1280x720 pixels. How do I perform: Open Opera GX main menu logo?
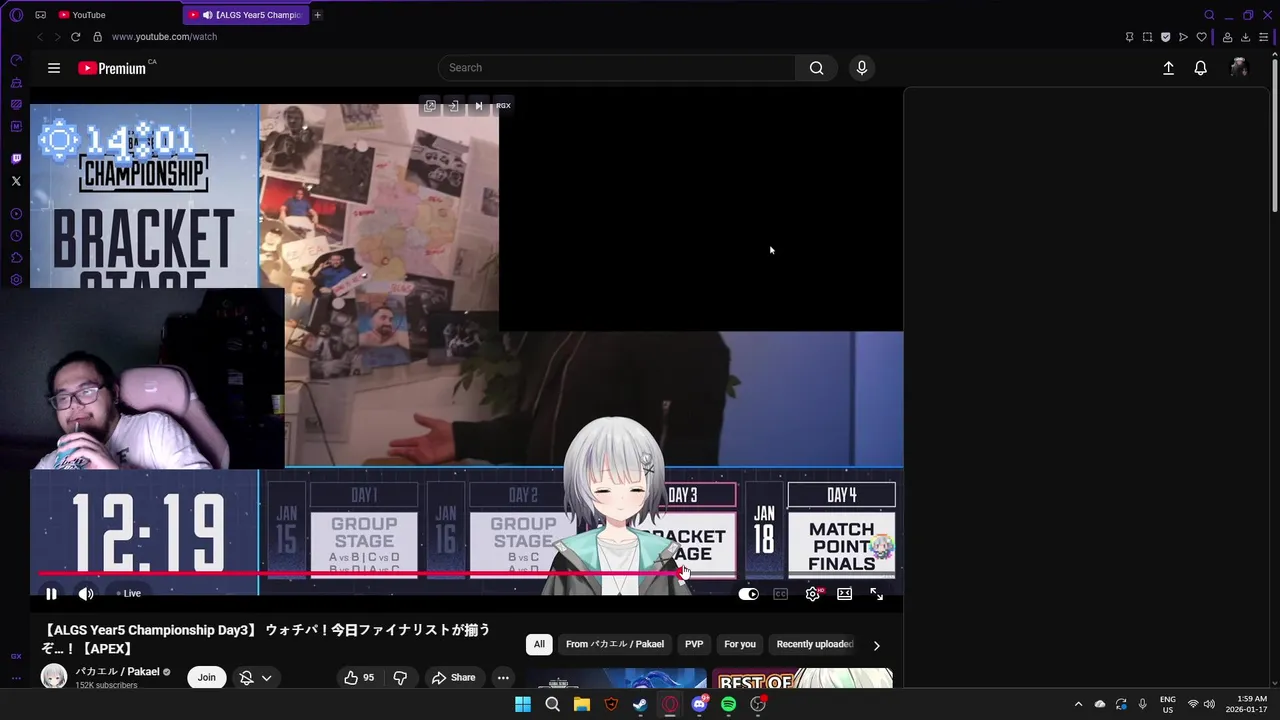point(16,15)
